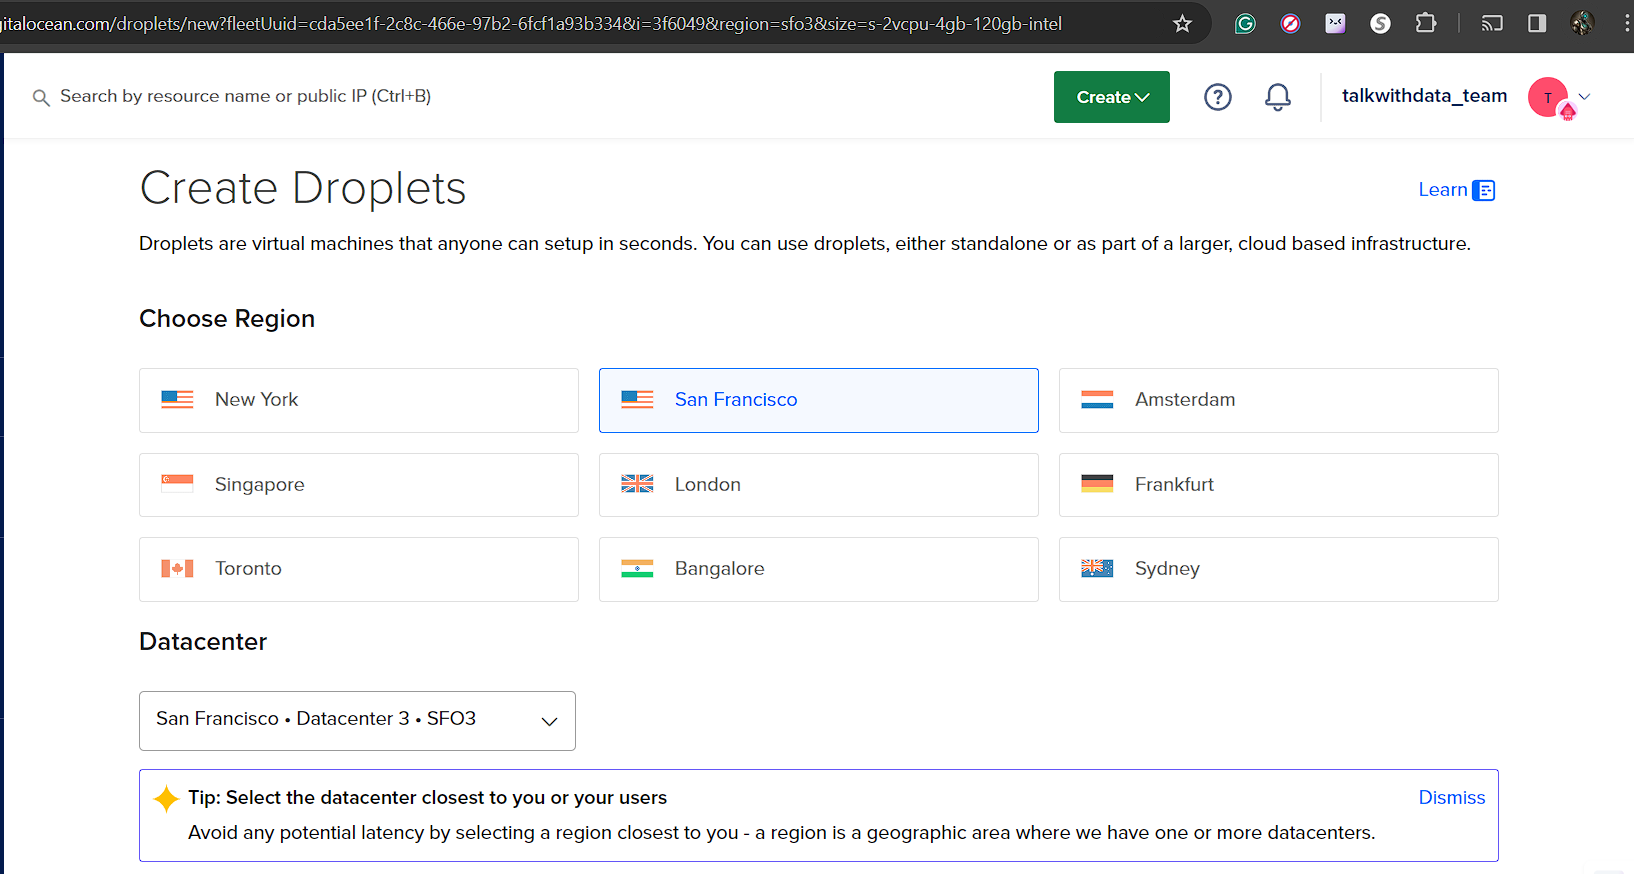Select New York region
The width and height of the screenshot is (1634, 874).
tap(358, 400)
